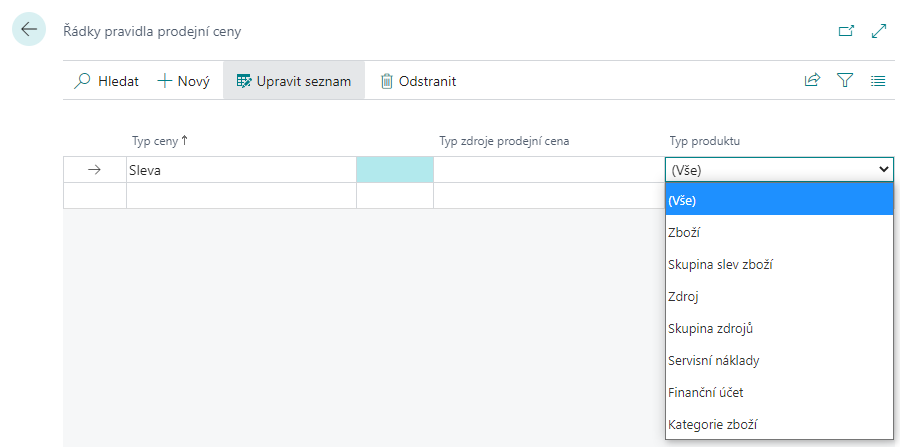The width and height of the screenshot is (900, 447).
Task: Click the share icon in toolbar
Action: (x=812, y=81)
